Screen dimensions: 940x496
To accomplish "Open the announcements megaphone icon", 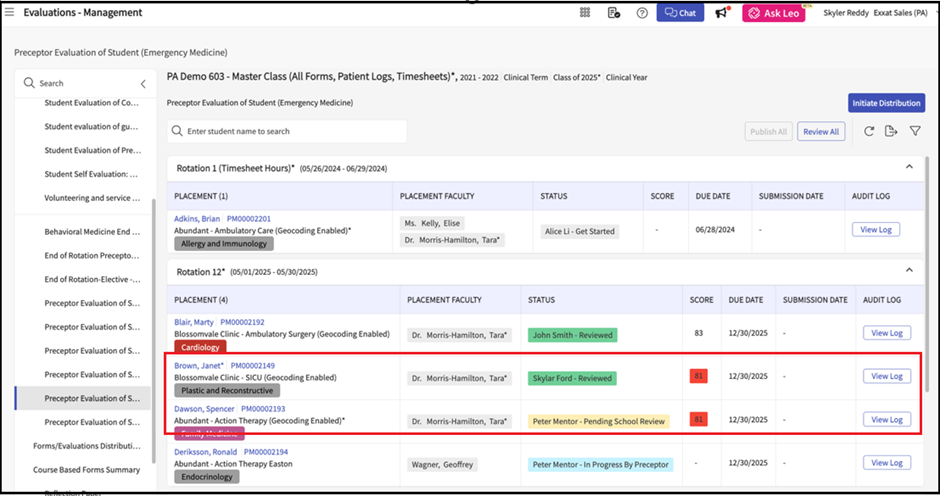I will [x=721, y=13].
